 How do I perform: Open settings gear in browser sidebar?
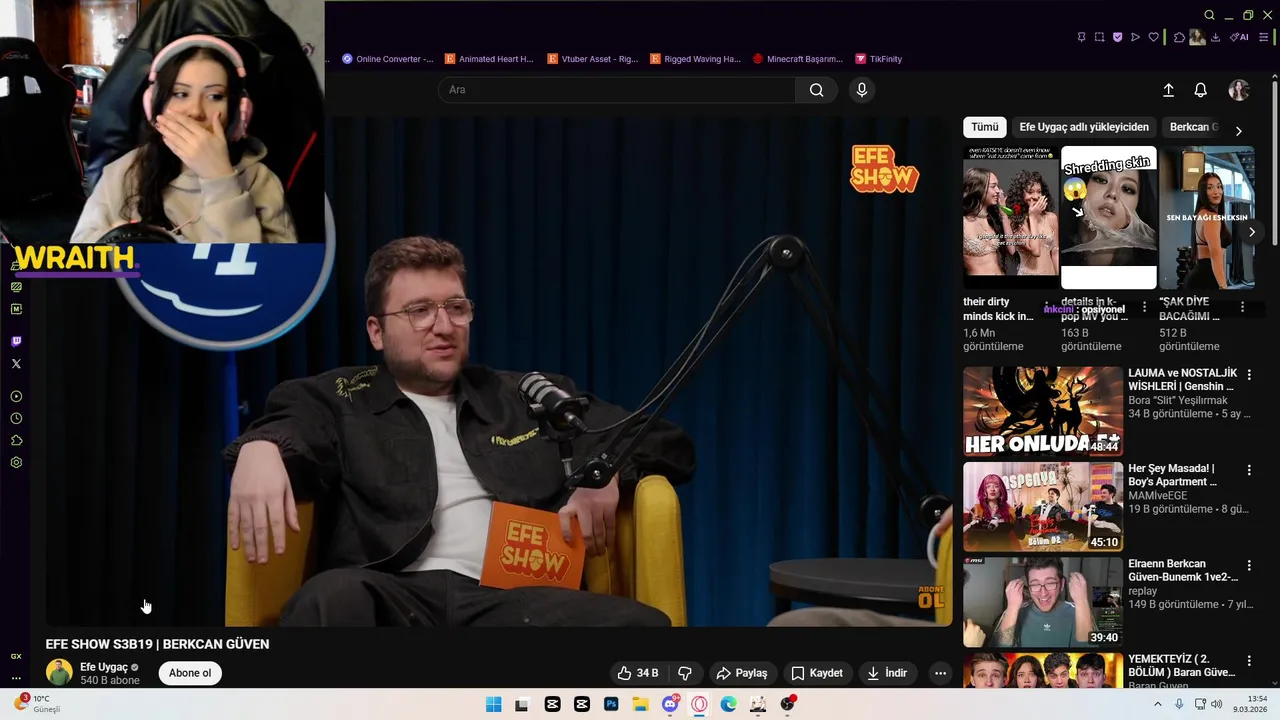pos(16,463)
